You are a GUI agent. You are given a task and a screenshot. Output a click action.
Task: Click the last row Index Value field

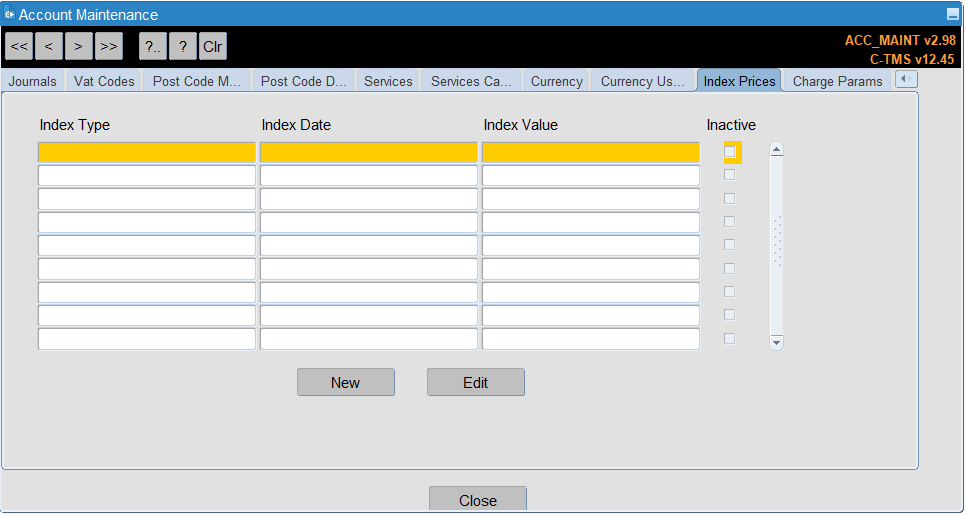click(591, 339)
